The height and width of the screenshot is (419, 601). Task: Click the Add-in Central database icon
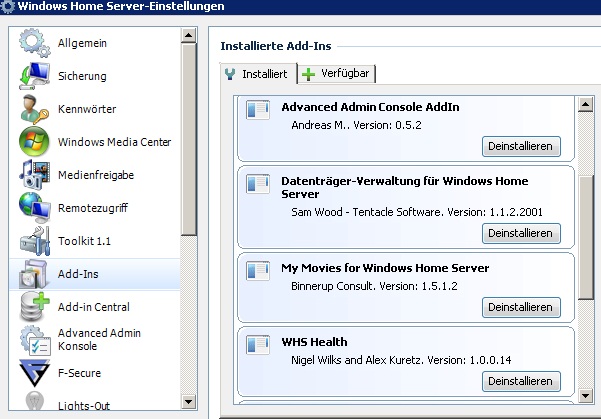[x=34, y=307]
